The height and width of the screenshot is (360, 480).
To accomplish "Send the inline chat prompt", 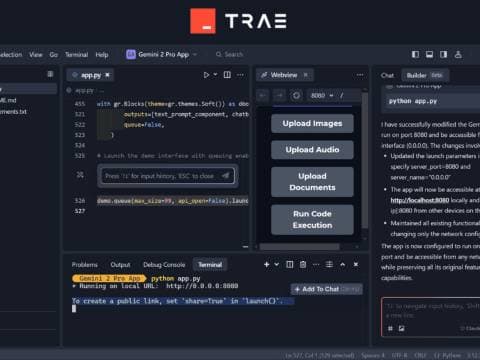I will point(226,175).
